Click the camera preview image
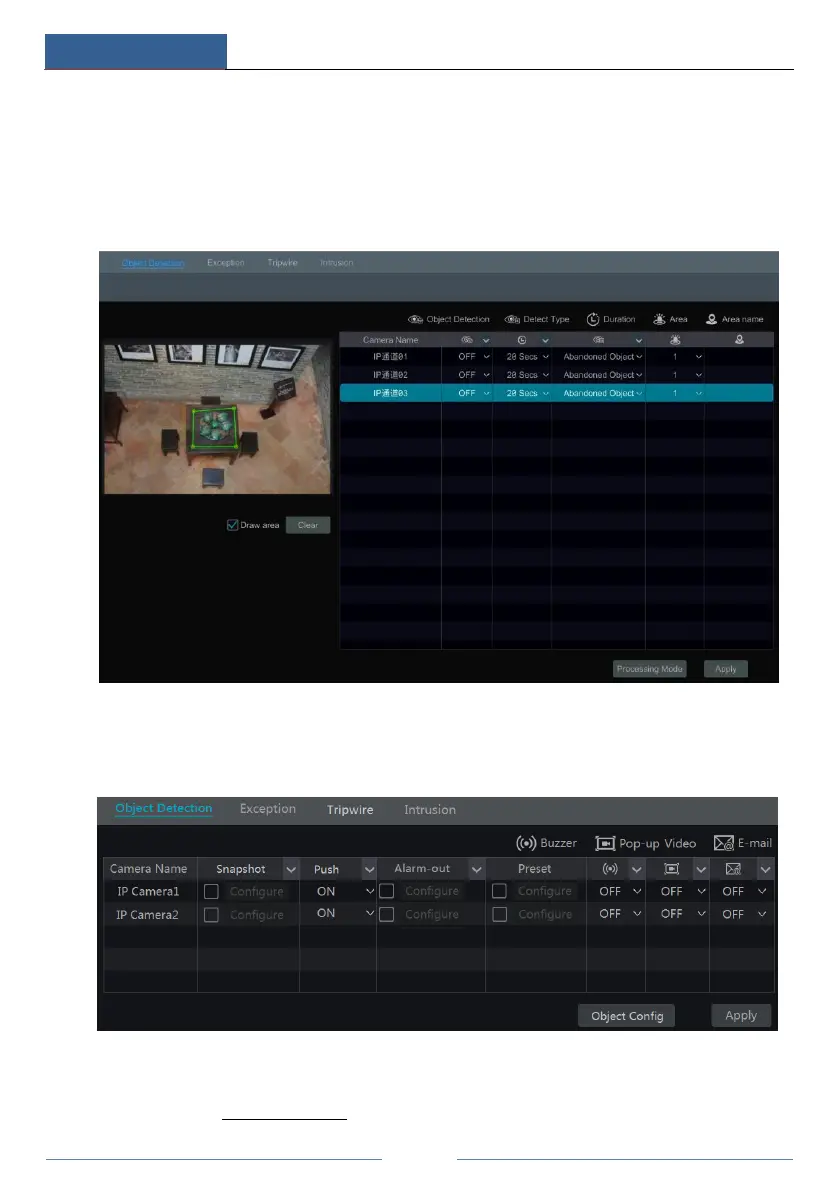Image resolution: width=839 pixels, height=1191 pixels. click(x=217, y=419)
